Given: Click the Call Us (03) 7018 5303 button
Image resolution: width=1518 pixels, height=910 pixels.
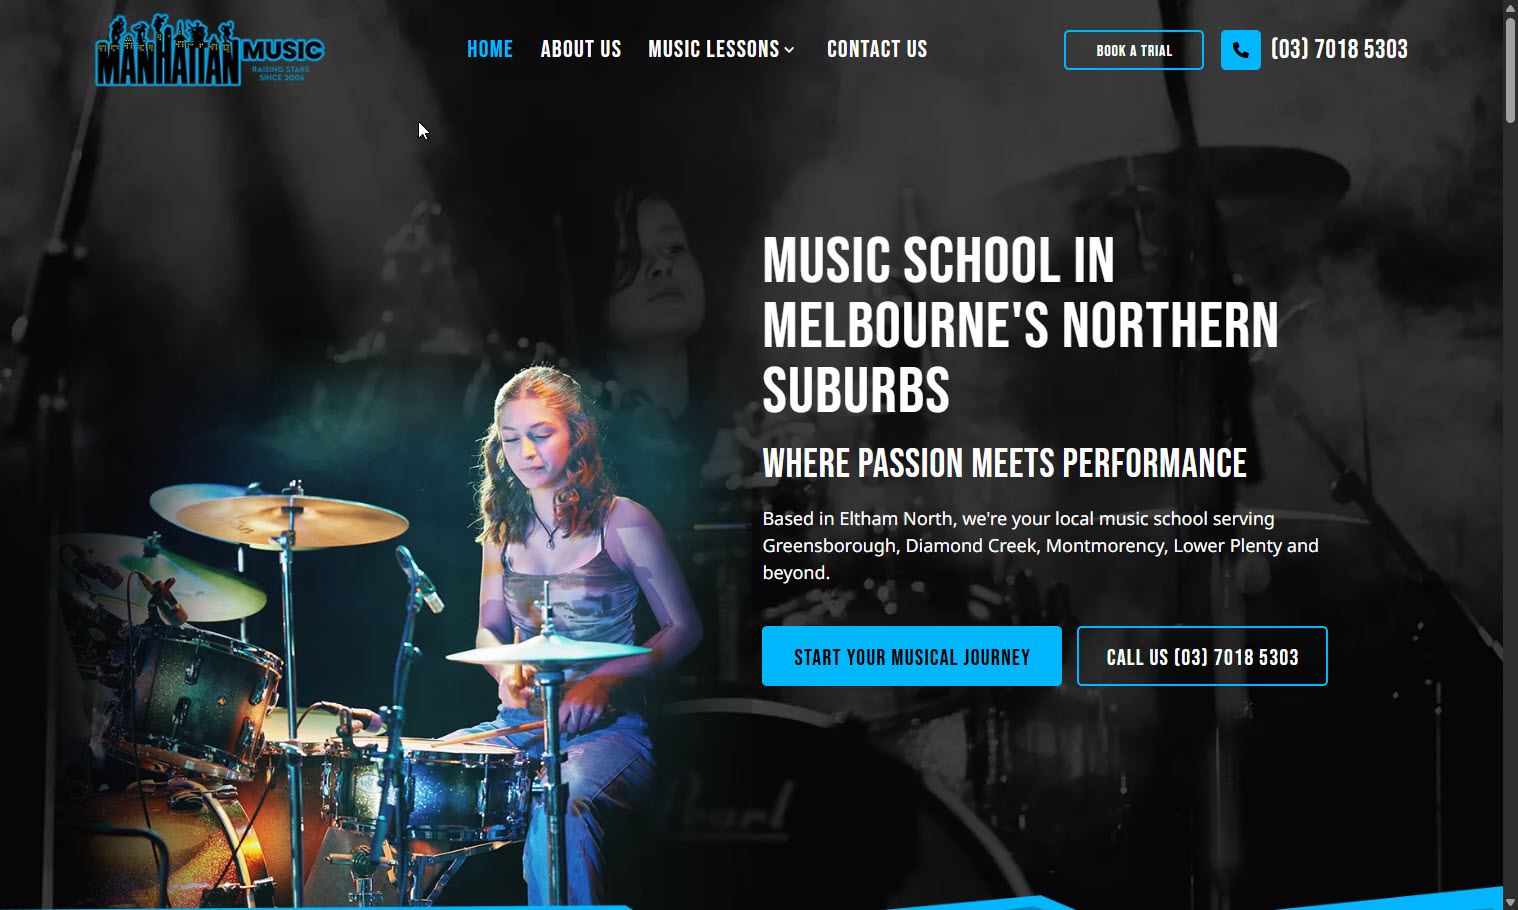Looking at the screenshot, I should click(x=1202, y=656).
